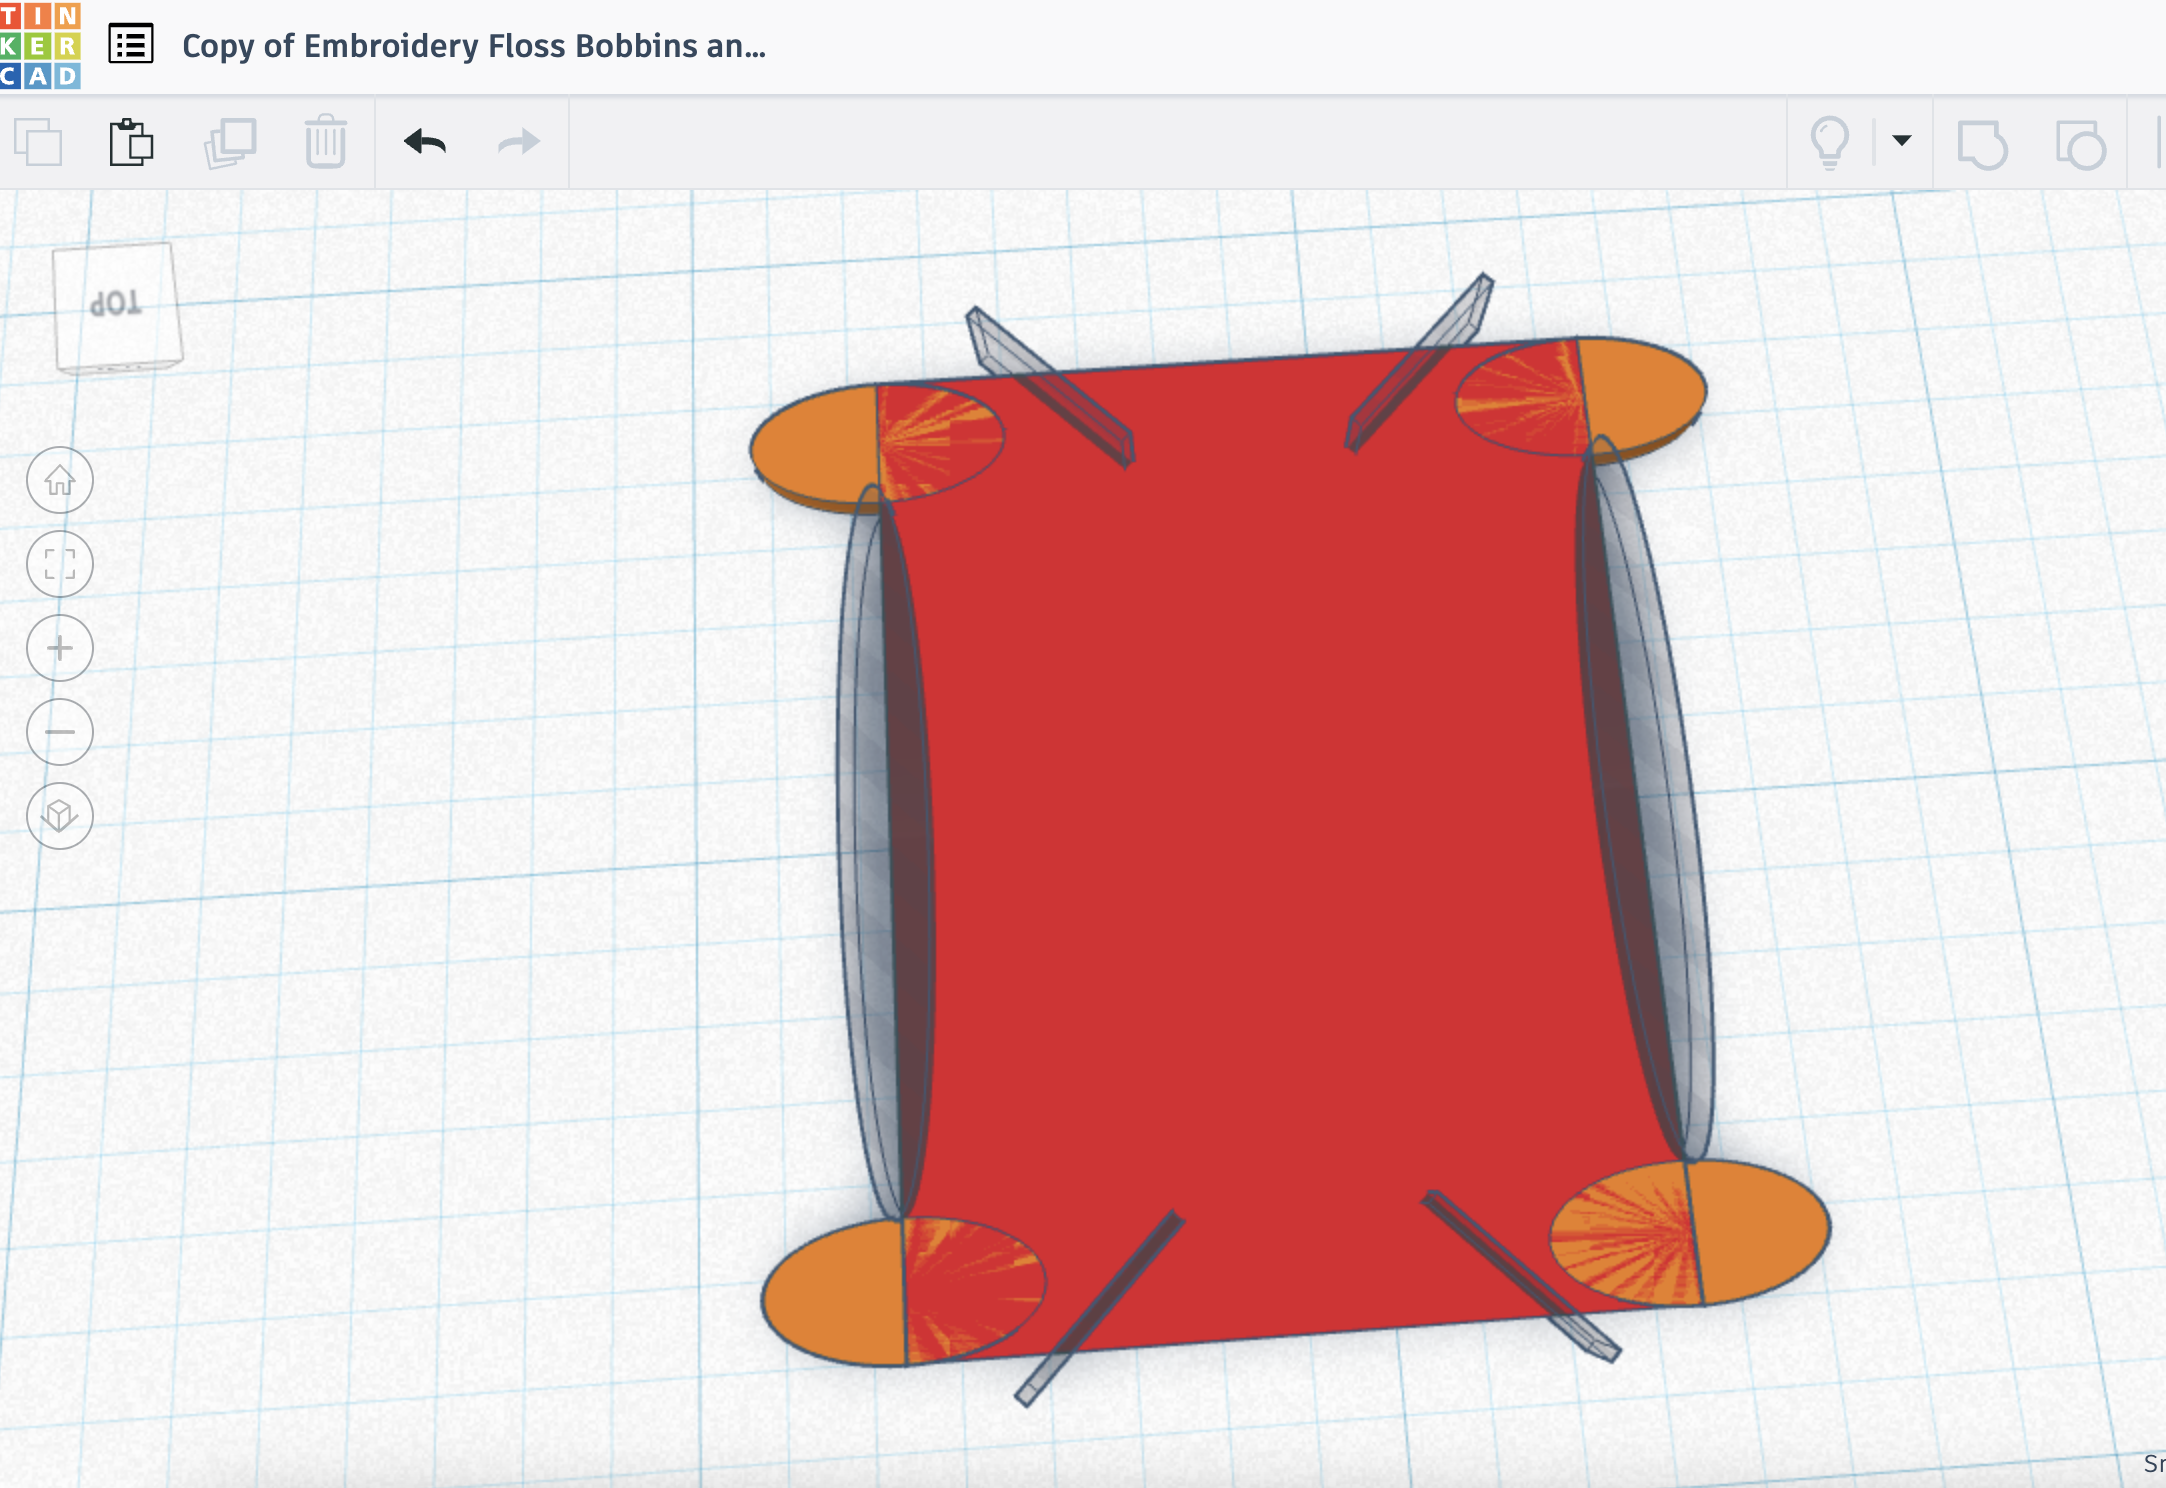Undo the last action
Viewport: 2166px width, 1488px height.
point(425,142)
